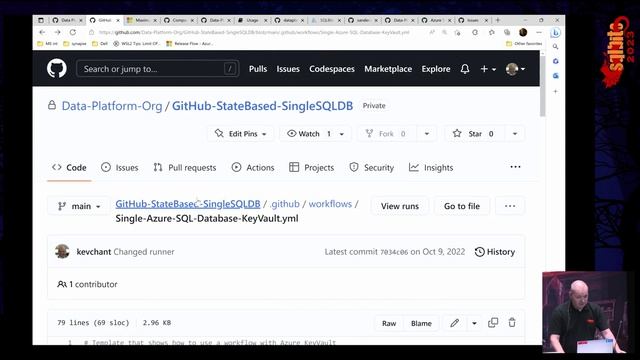Open Explore in top navigation
Viewport: 640px width, 360px height.
tap(436, 69)
